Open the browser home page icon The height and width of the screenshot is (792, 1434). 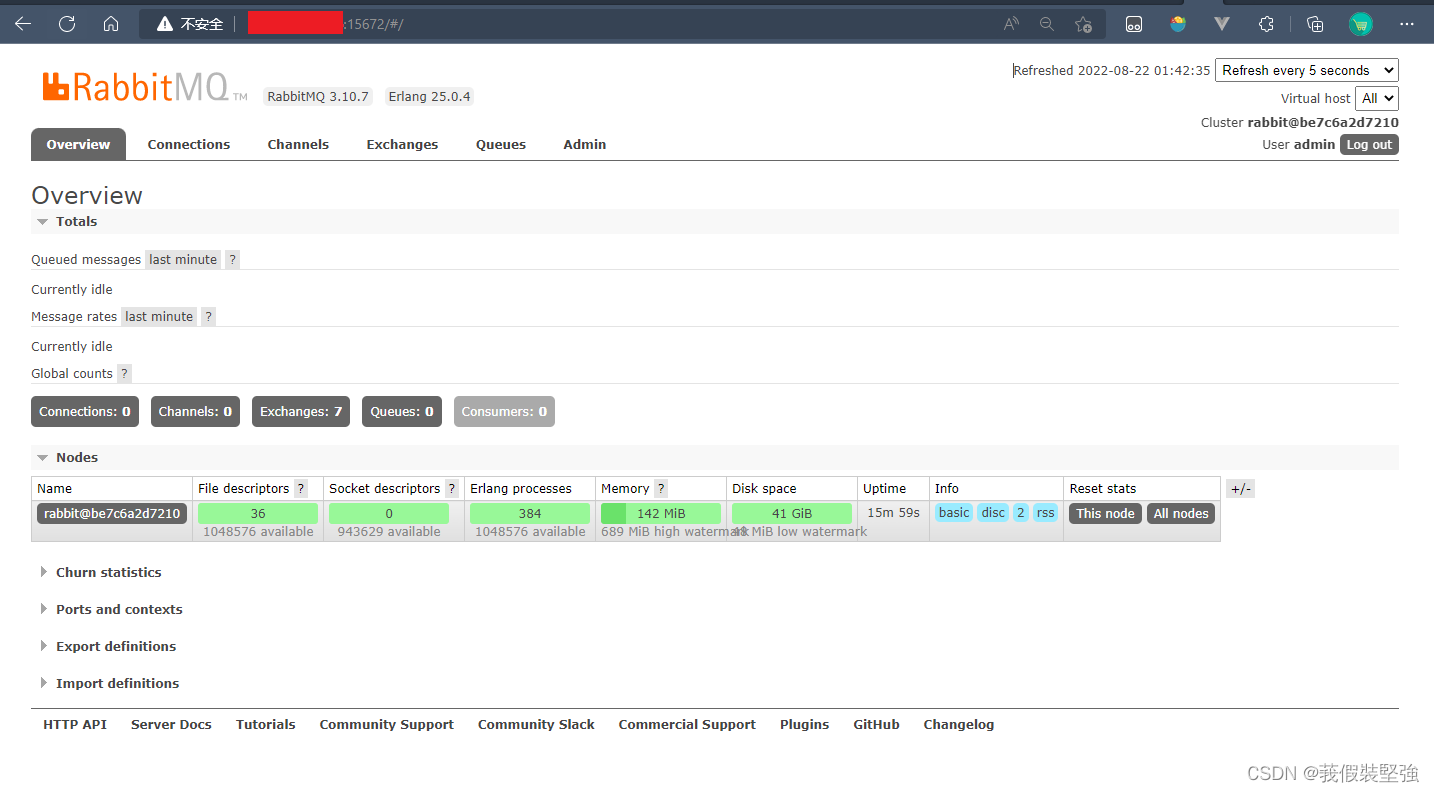[x=111, y=24]
